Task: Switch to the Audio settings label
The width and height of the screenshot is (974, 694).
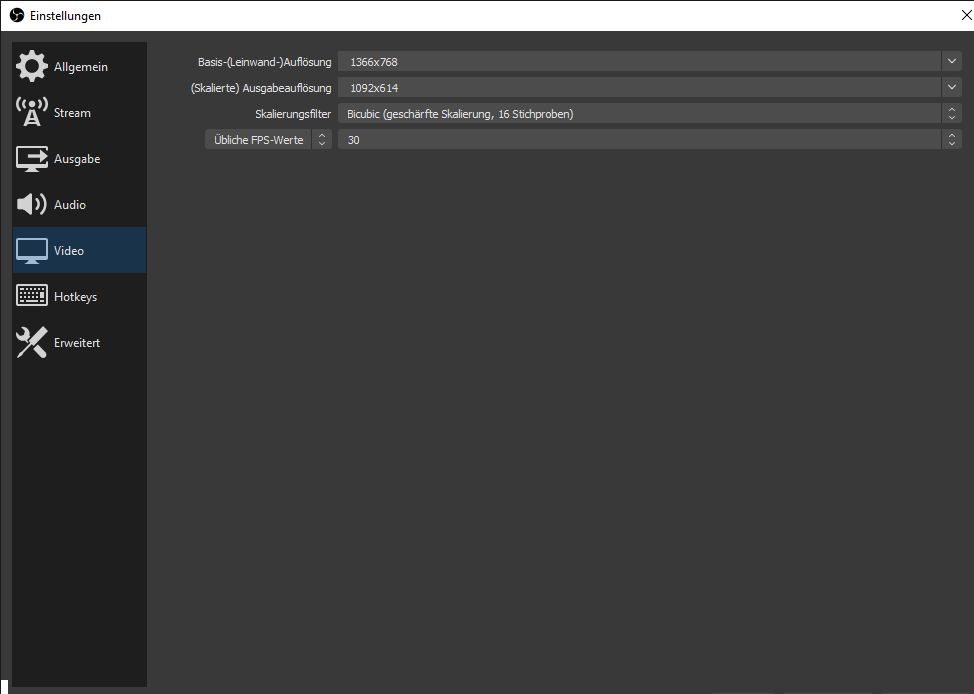Action: [x=70, y=205]
